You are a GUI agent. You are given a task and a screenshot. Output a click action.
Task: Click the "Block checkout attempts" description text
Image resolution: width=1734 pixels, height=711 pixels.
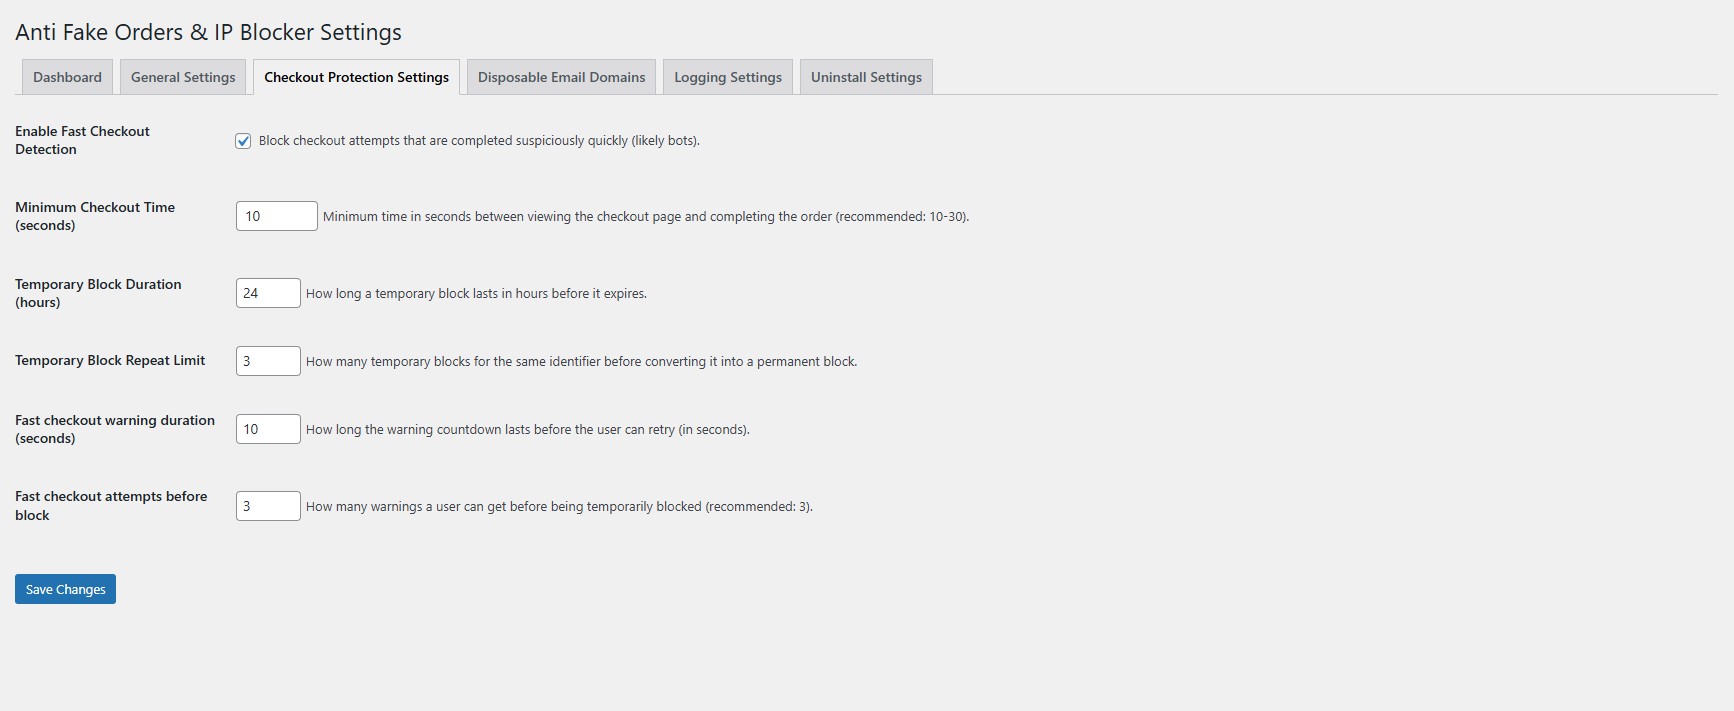tap(479, 141)
